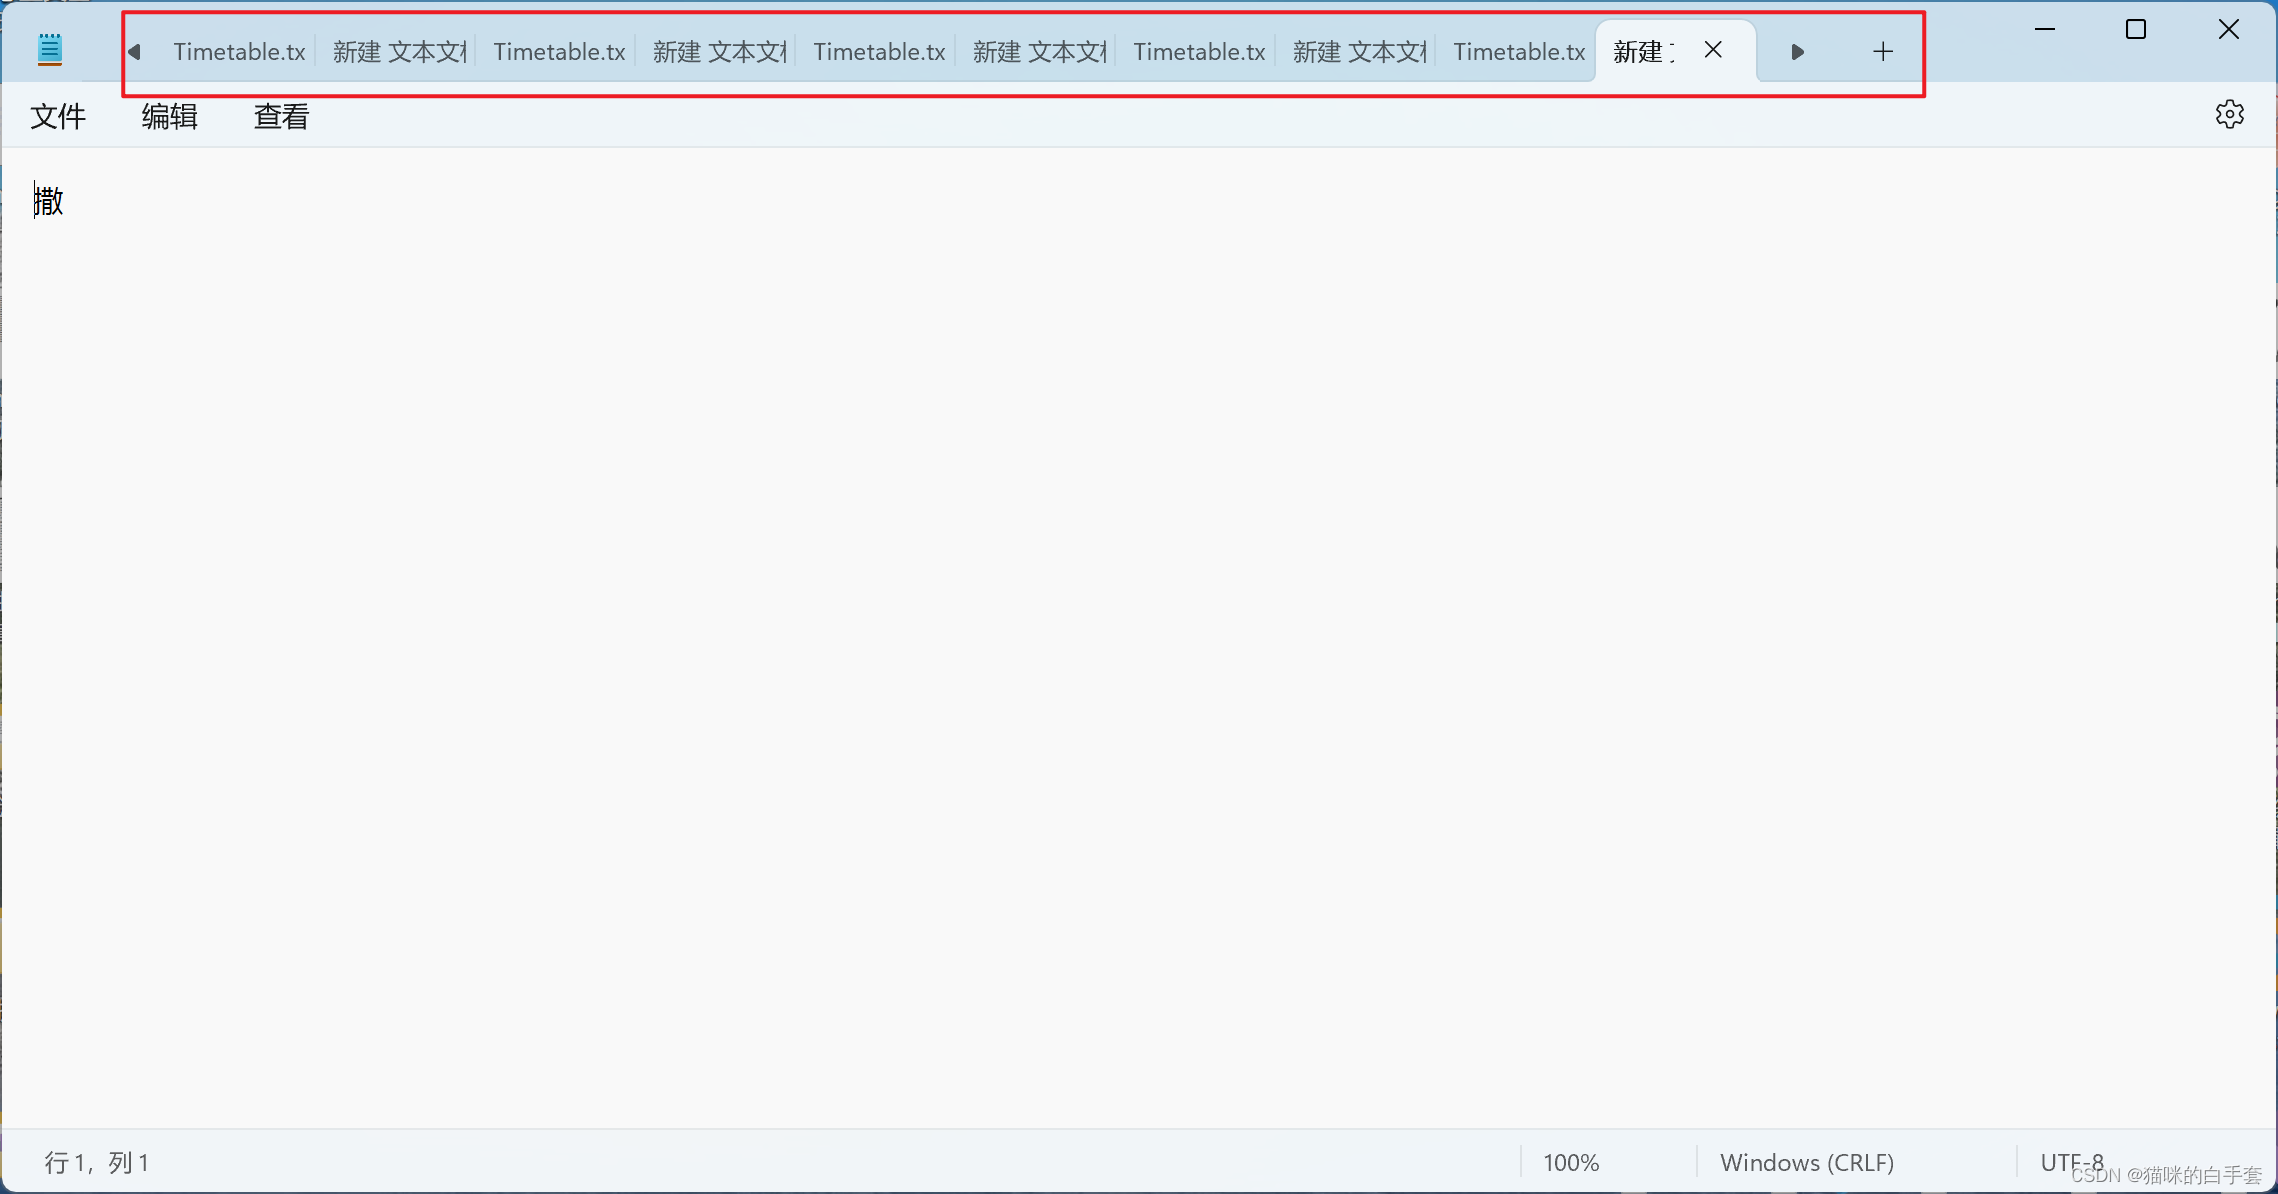
Task: Click the Windows (CRLF) line ending indicator
Action: pos(1806,1163)
